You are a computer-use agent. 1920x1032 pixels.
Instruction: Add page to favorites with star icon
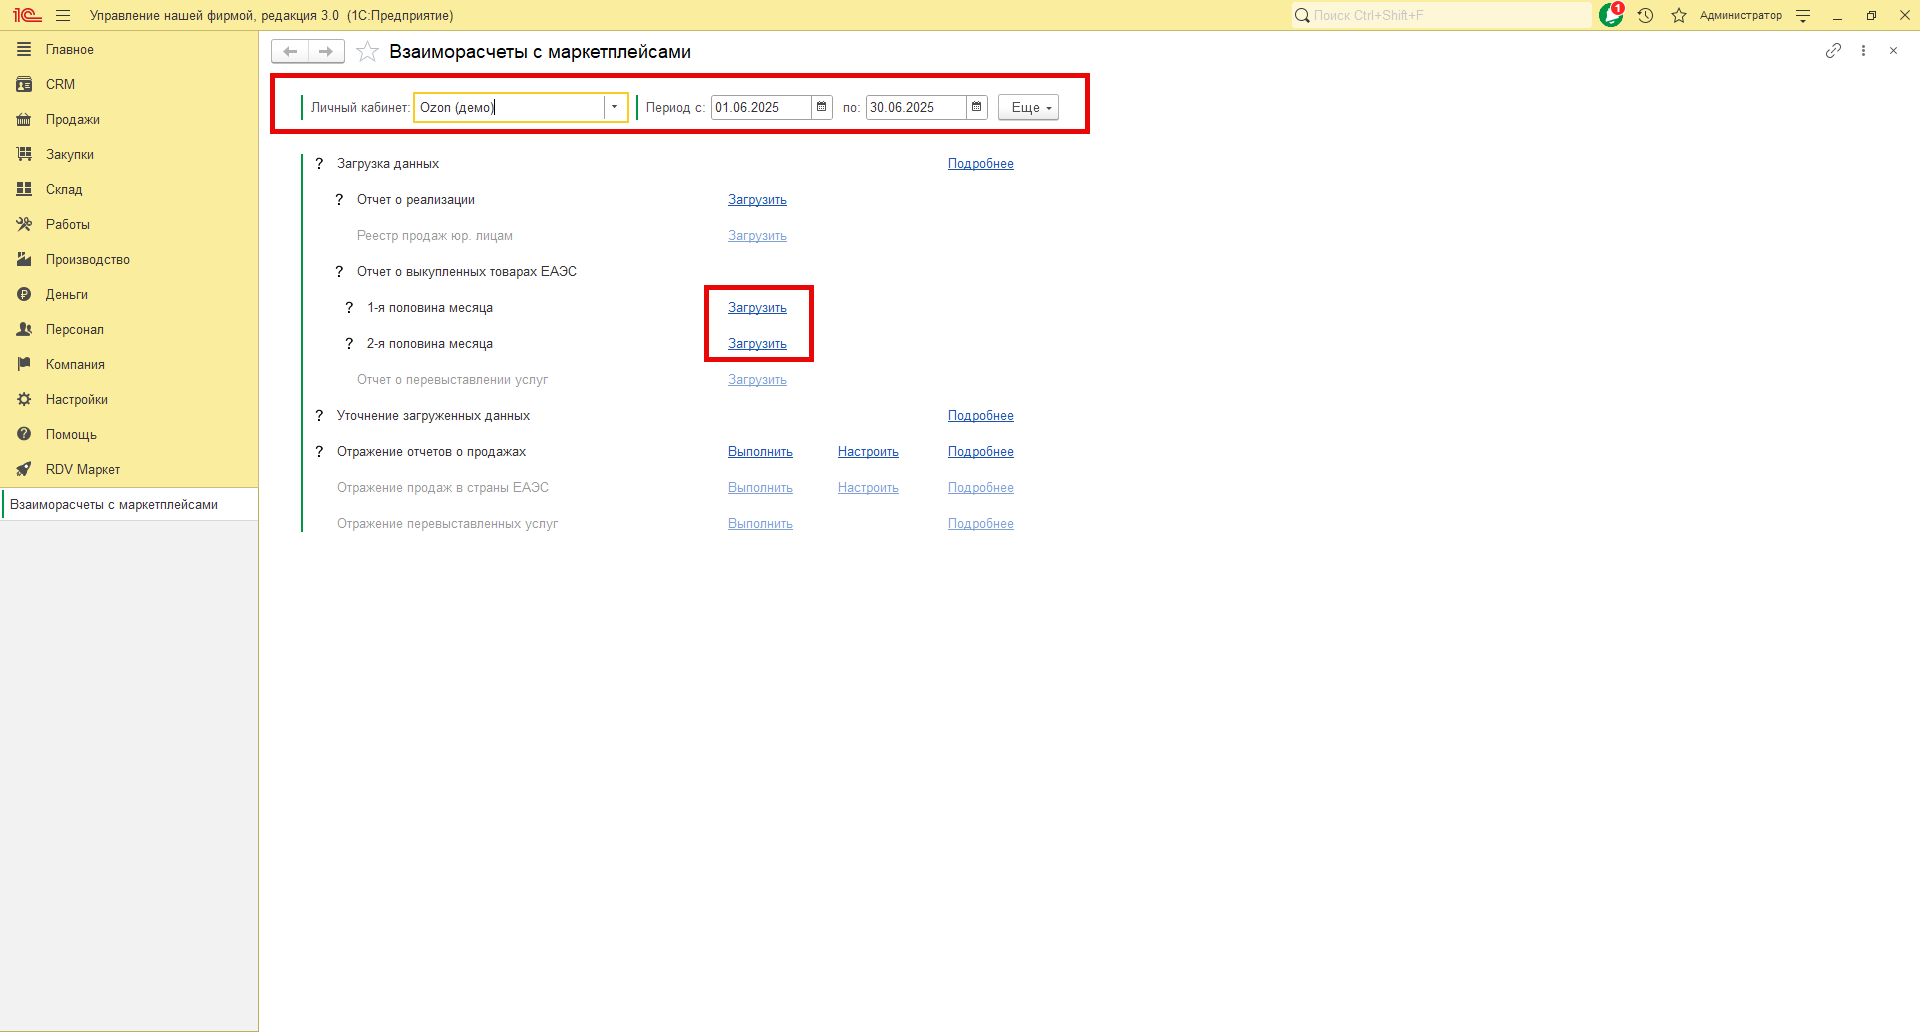click(368, 51)
